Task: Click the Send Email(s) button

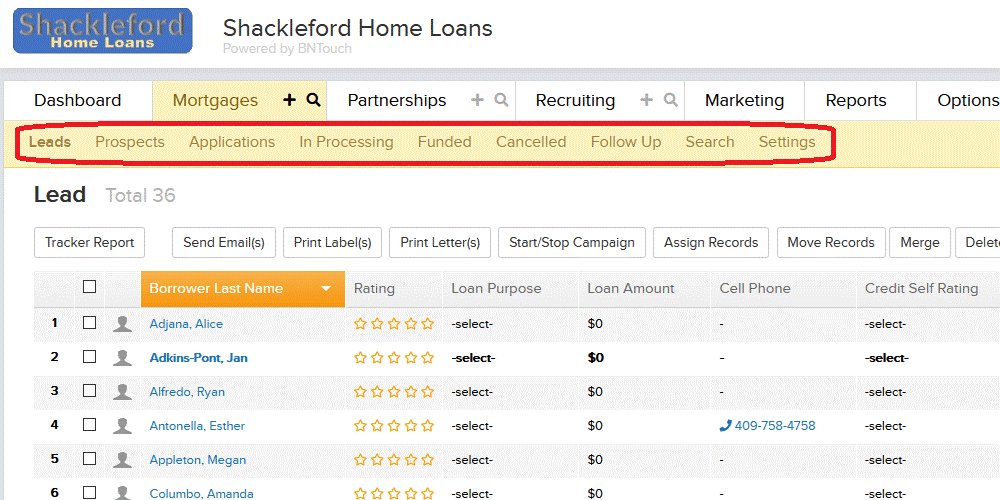Action: click(x=224, y=242)
